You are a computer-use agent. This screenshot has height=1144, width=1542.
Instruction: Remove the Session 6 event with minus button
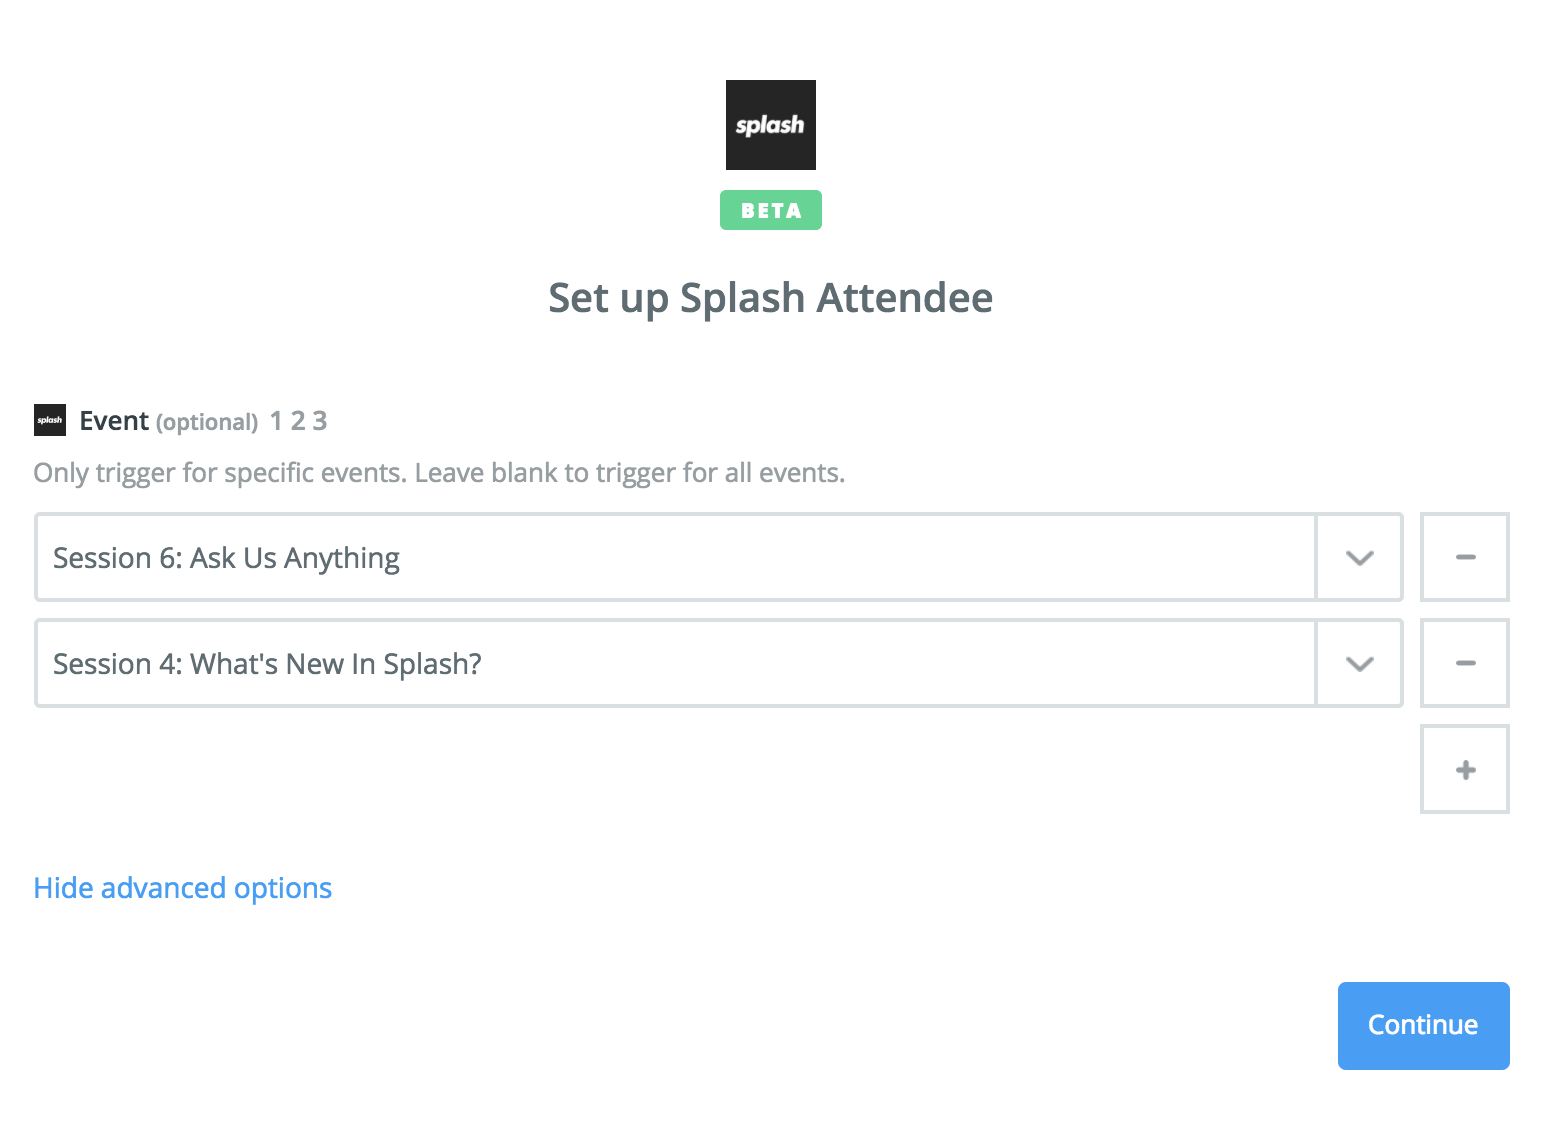pyautogui.click(x=1465, y=557)
